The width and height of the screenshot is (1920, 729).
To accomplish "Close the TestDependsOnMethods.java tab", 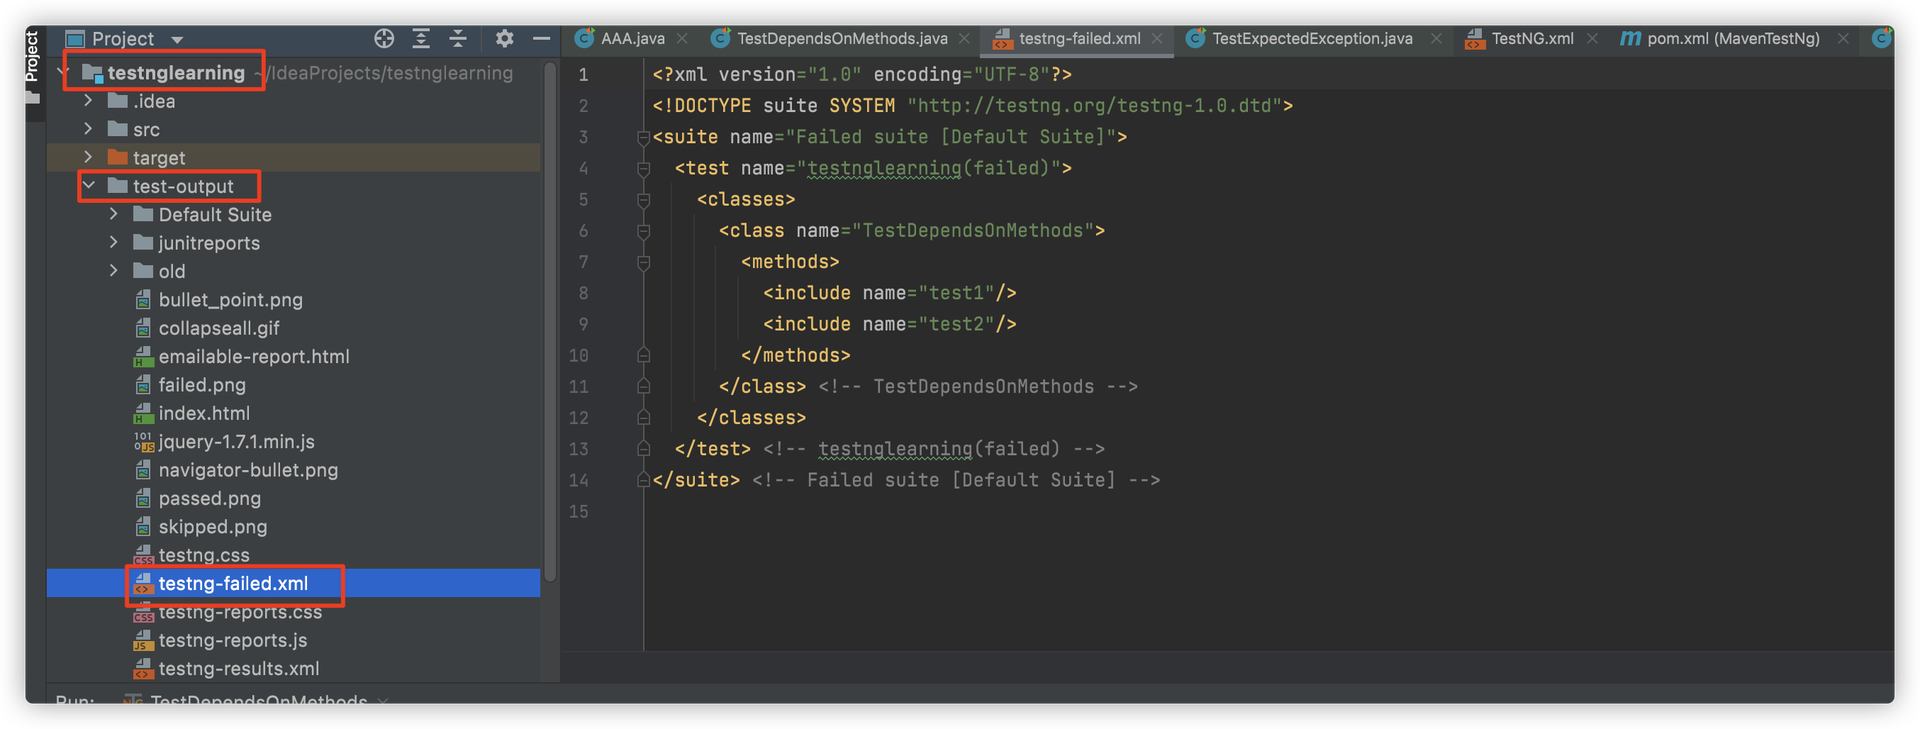I will coord(964,38).
